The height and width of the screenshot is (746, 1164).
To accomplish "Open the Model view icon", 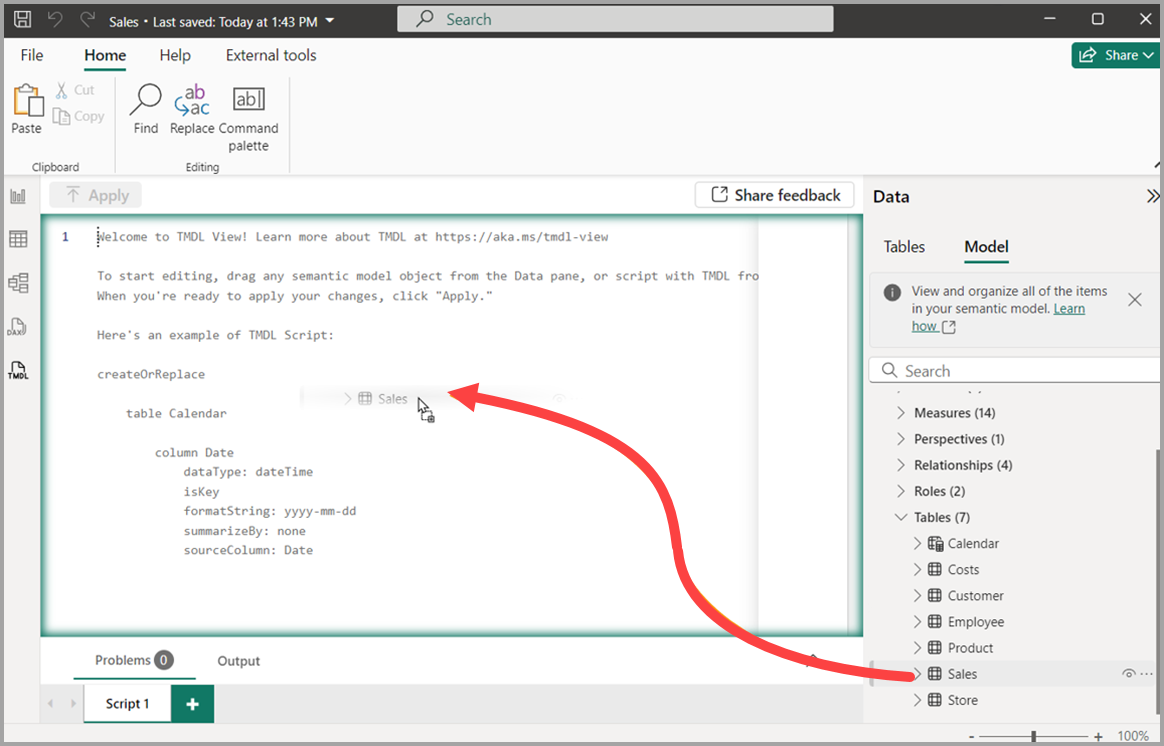I will (17, 283).
